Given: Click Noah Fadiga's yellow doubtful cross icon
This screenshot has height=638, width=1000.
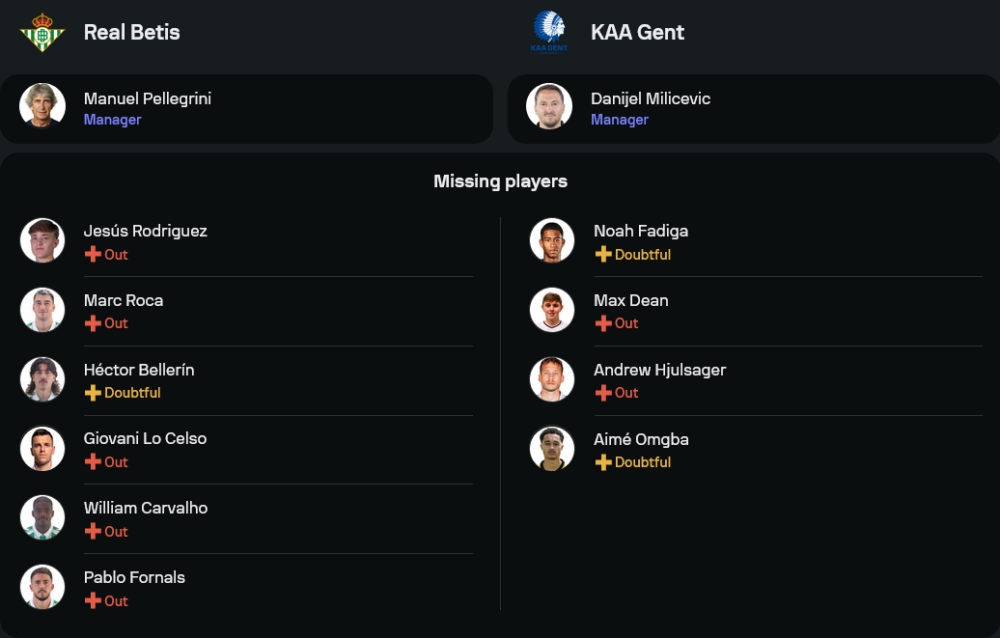Looking at the screenshot, I should pyautogui.click(x=603, y=254).
